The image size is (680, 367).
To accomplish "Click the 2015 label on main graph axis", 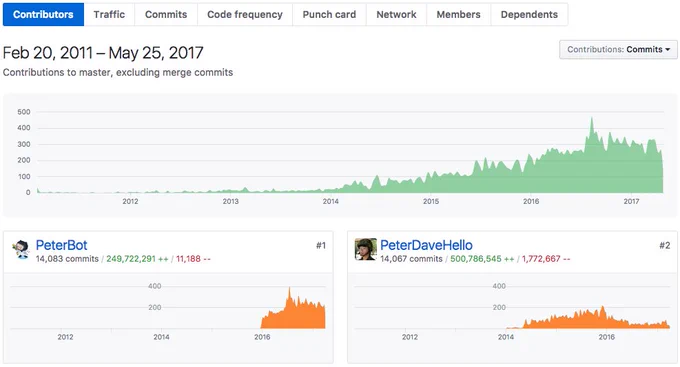I will [x=431, y=201].
